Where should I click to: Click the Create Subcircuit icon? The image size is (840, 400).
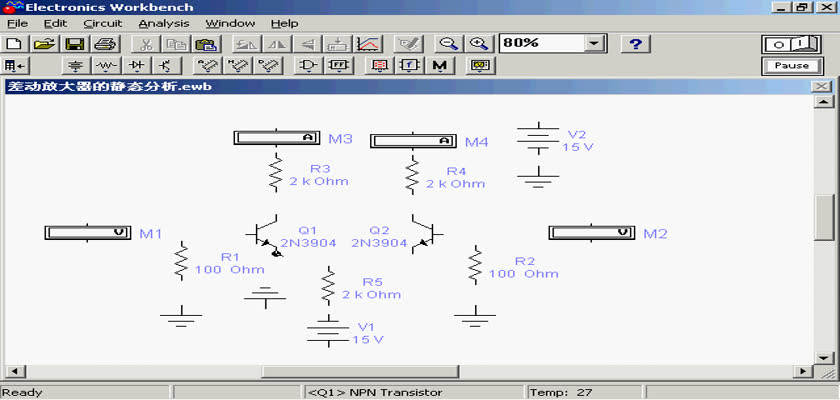point(338,44)
